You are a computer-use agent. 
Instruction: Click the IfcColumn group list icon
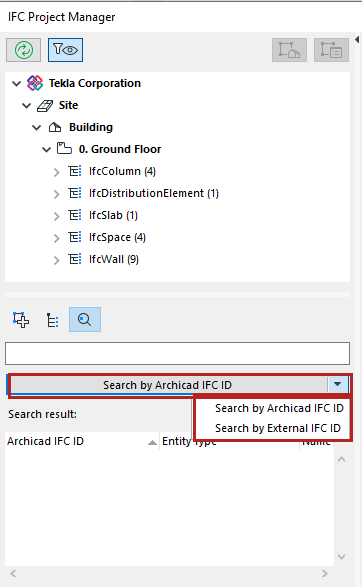pos(75,171)
